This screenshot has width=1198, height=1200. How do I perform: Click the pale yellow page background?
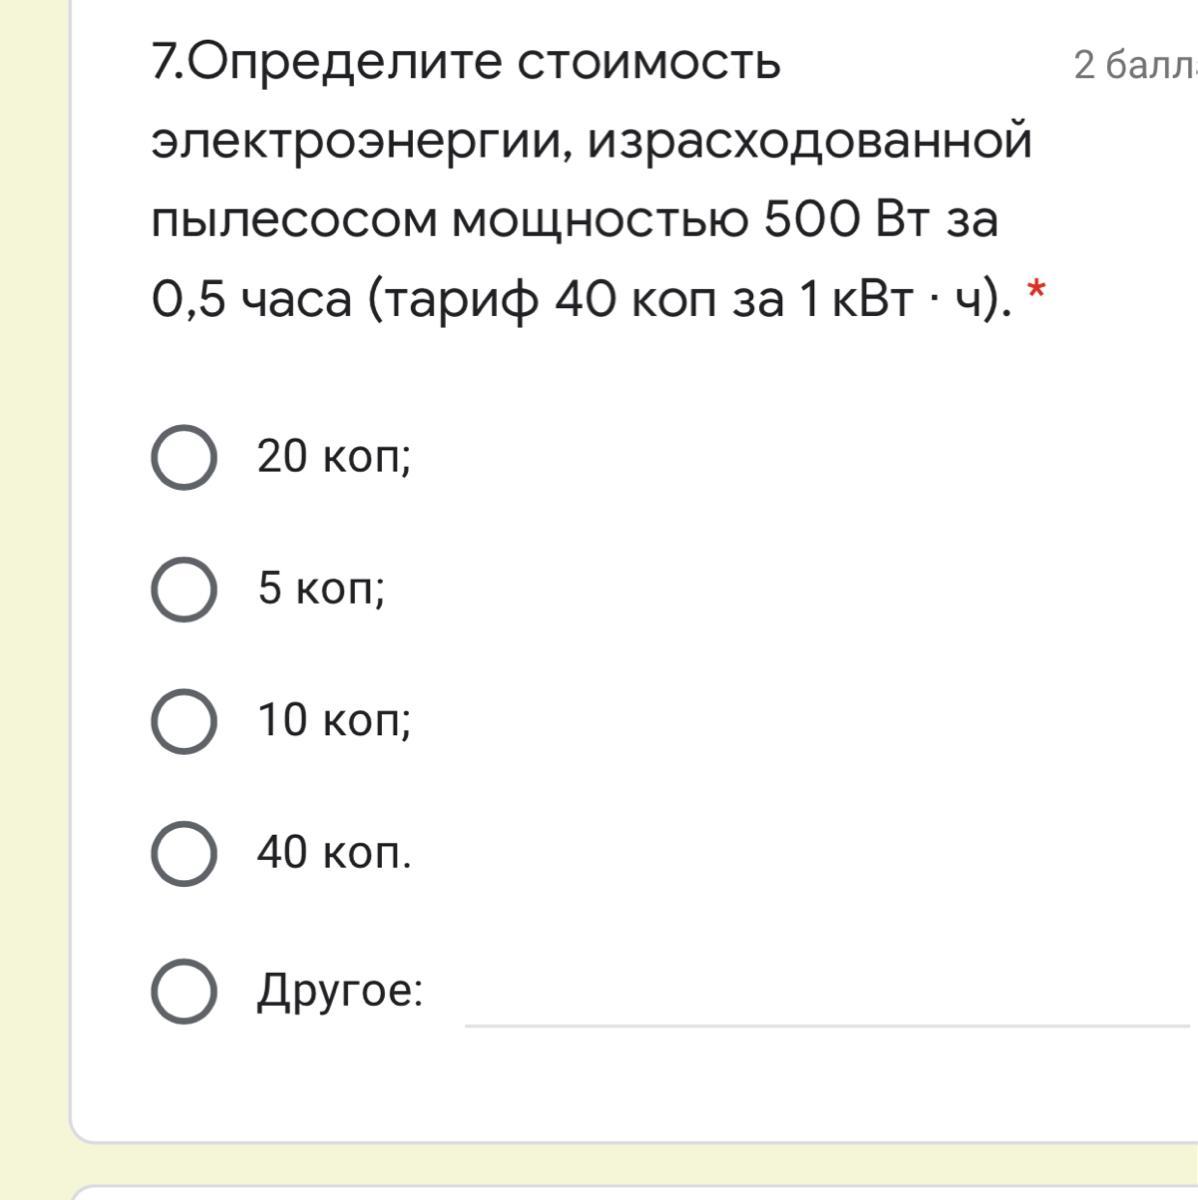(33, 600)
